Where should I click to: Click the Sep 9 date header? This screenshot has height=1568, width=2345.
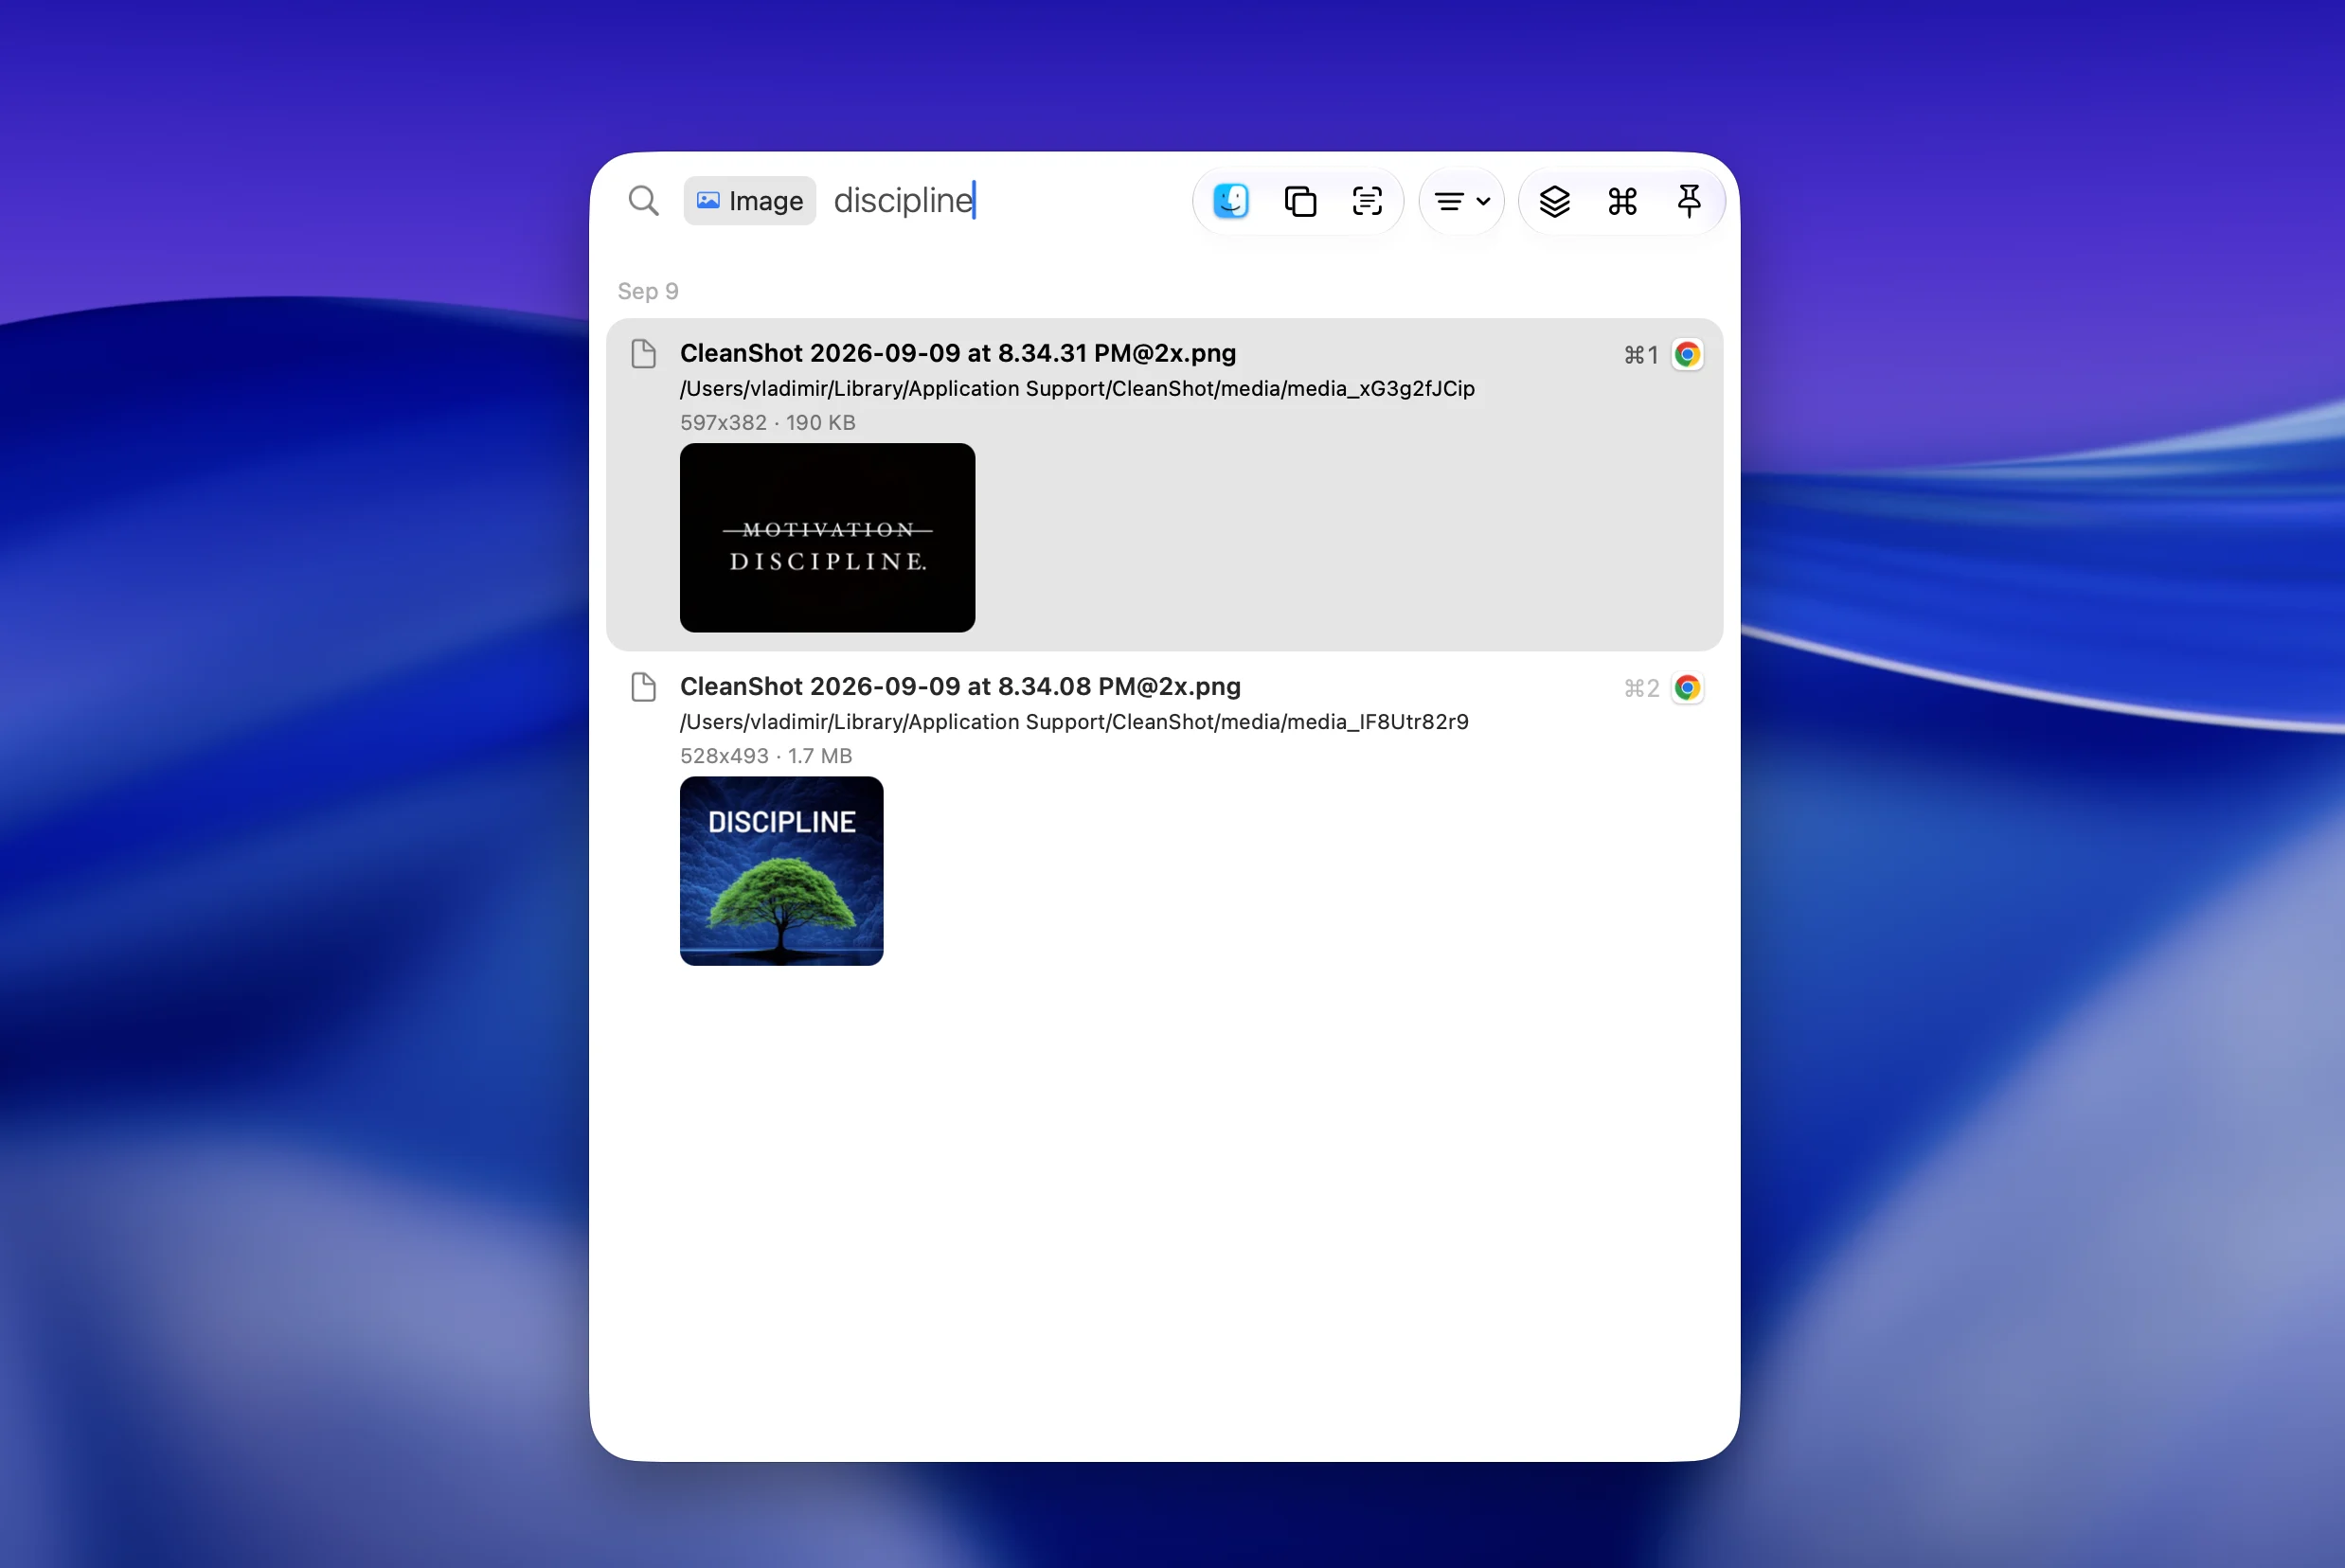pyautogui.click(x=648, y=291)
